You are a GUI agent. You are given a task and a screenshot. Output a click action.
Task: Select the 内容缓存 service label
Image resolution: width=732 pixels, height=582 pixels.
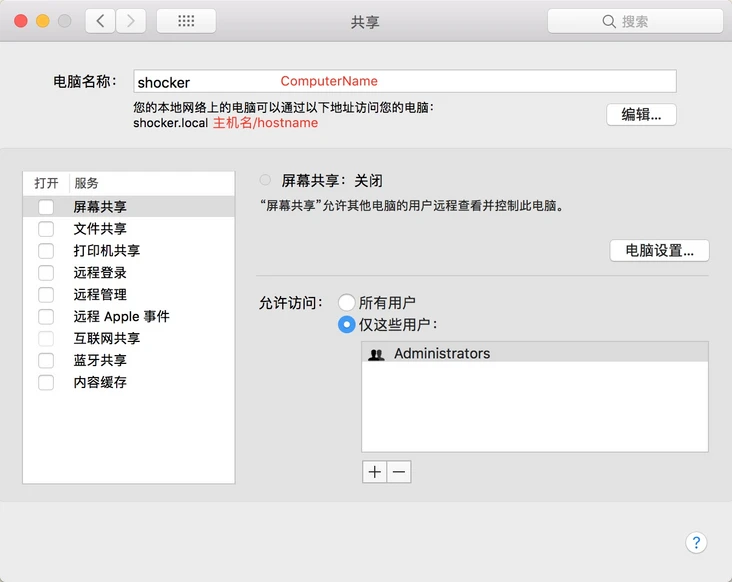coord(100,382)
